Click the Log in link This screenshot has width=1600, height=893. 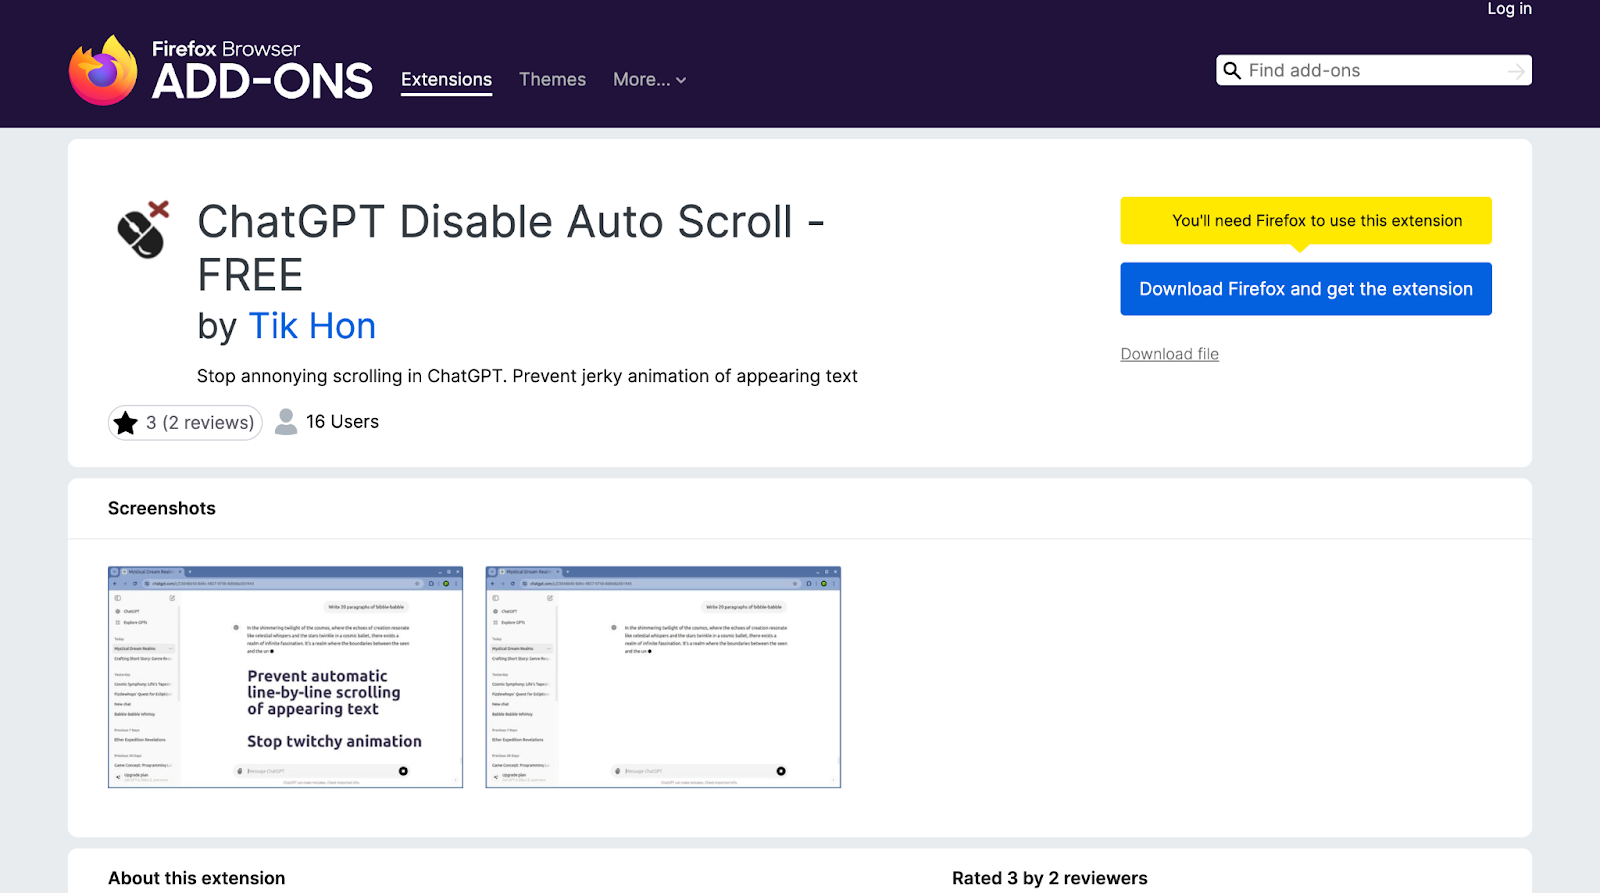pyautogui.click(x=1509, y=9)
